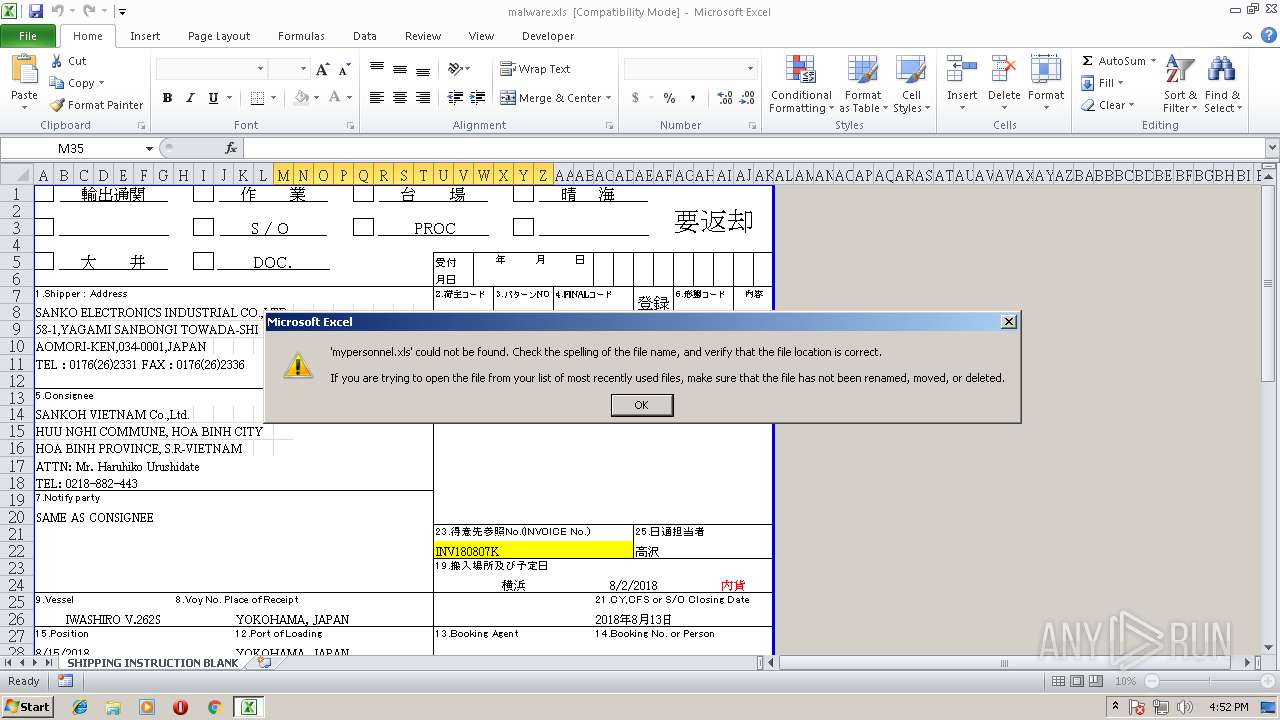The width and height of the screenshot is (1280, 720).
Task: Click the Orientation text-angle icon
Action: click(x=456, y=69)
